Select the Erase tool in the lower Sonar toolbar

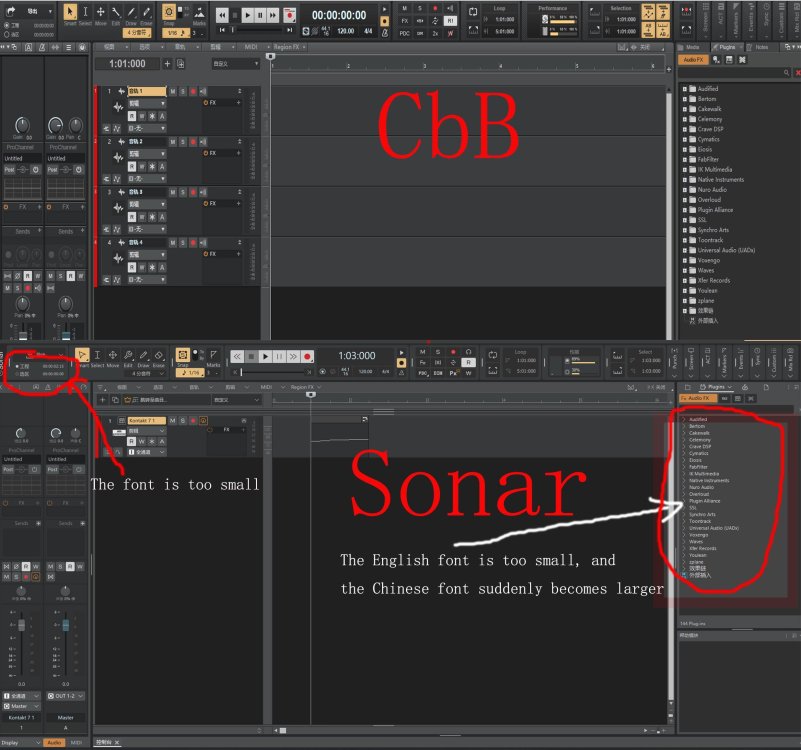pyautogui.click(x=160, y=356)
